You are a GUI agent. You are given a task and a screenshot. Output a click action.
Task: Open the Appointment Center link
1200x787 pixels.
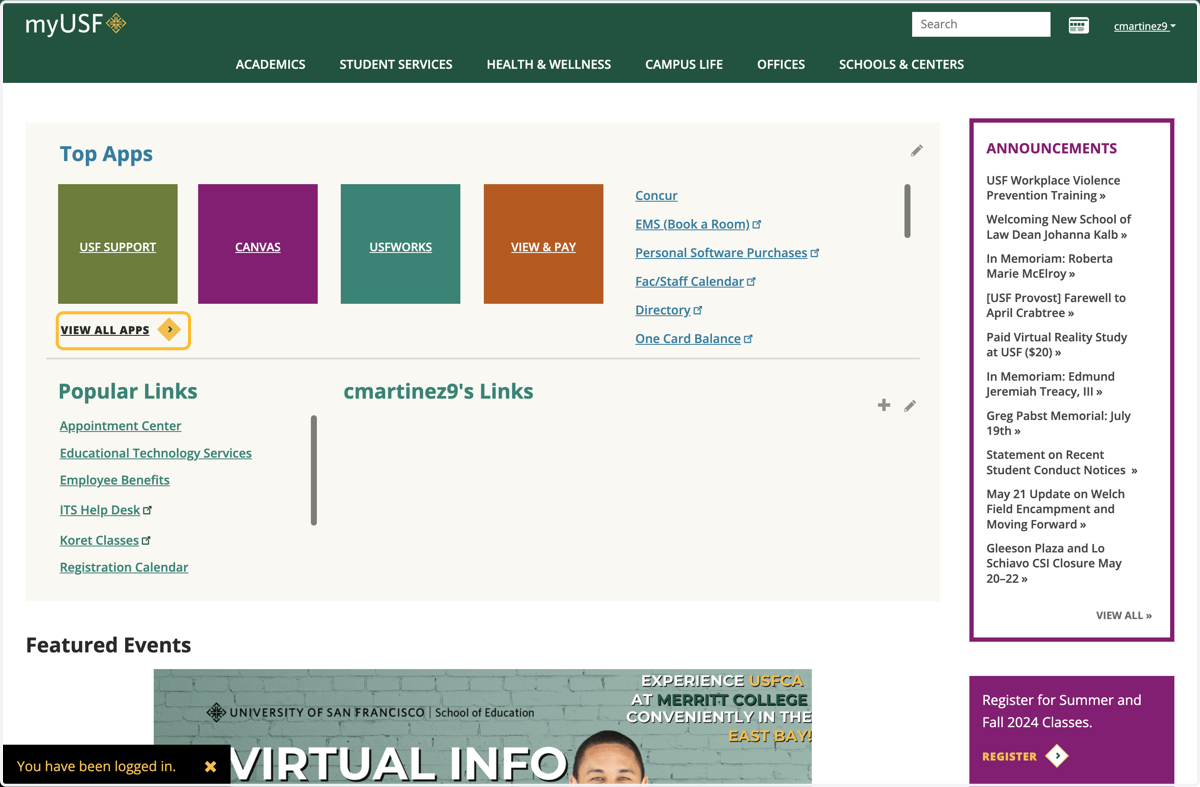click(120, 426)
